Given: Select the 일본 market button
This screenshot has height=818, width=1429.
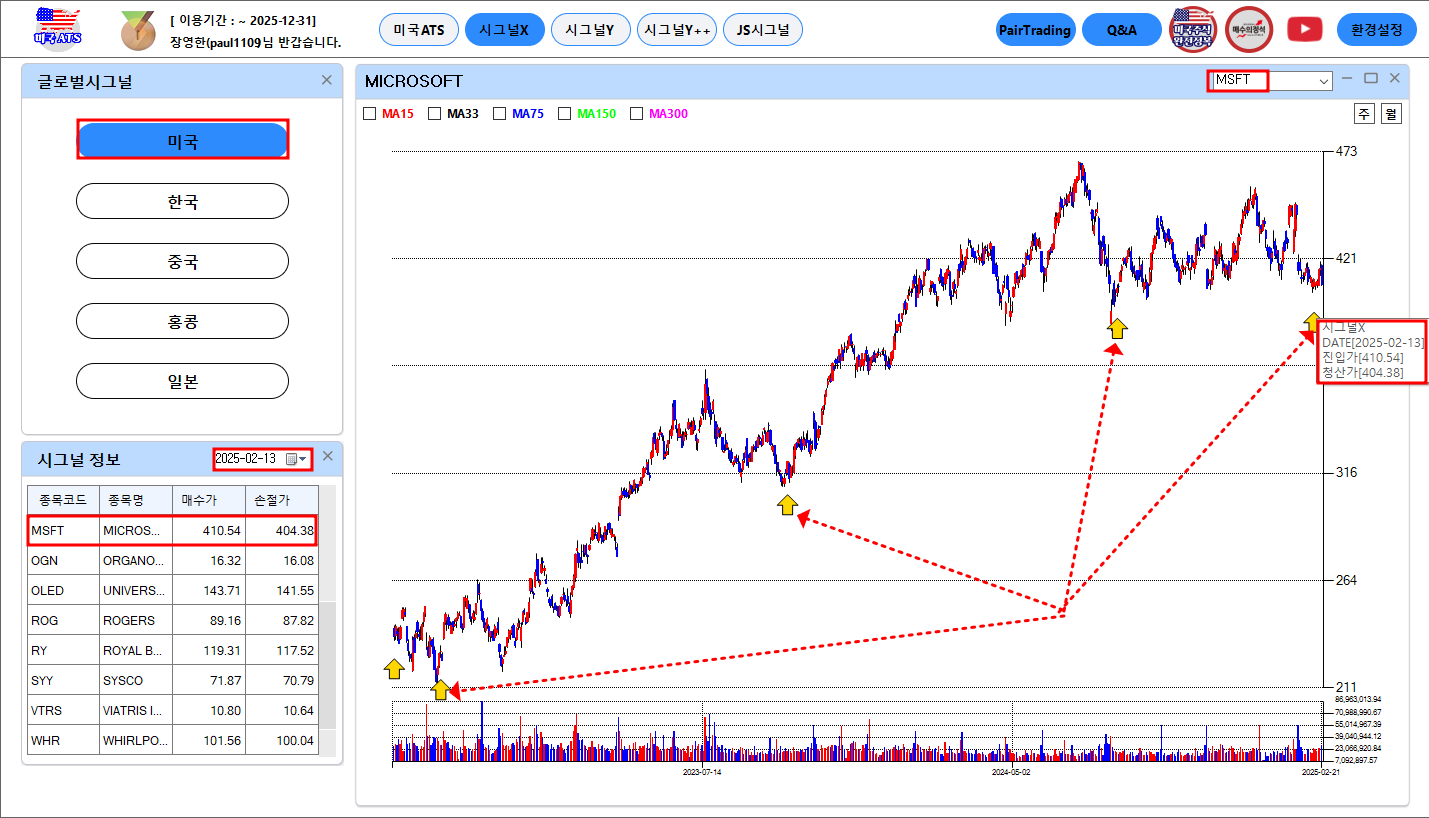Looking at the screenshot, I should (x=183, y=381).
